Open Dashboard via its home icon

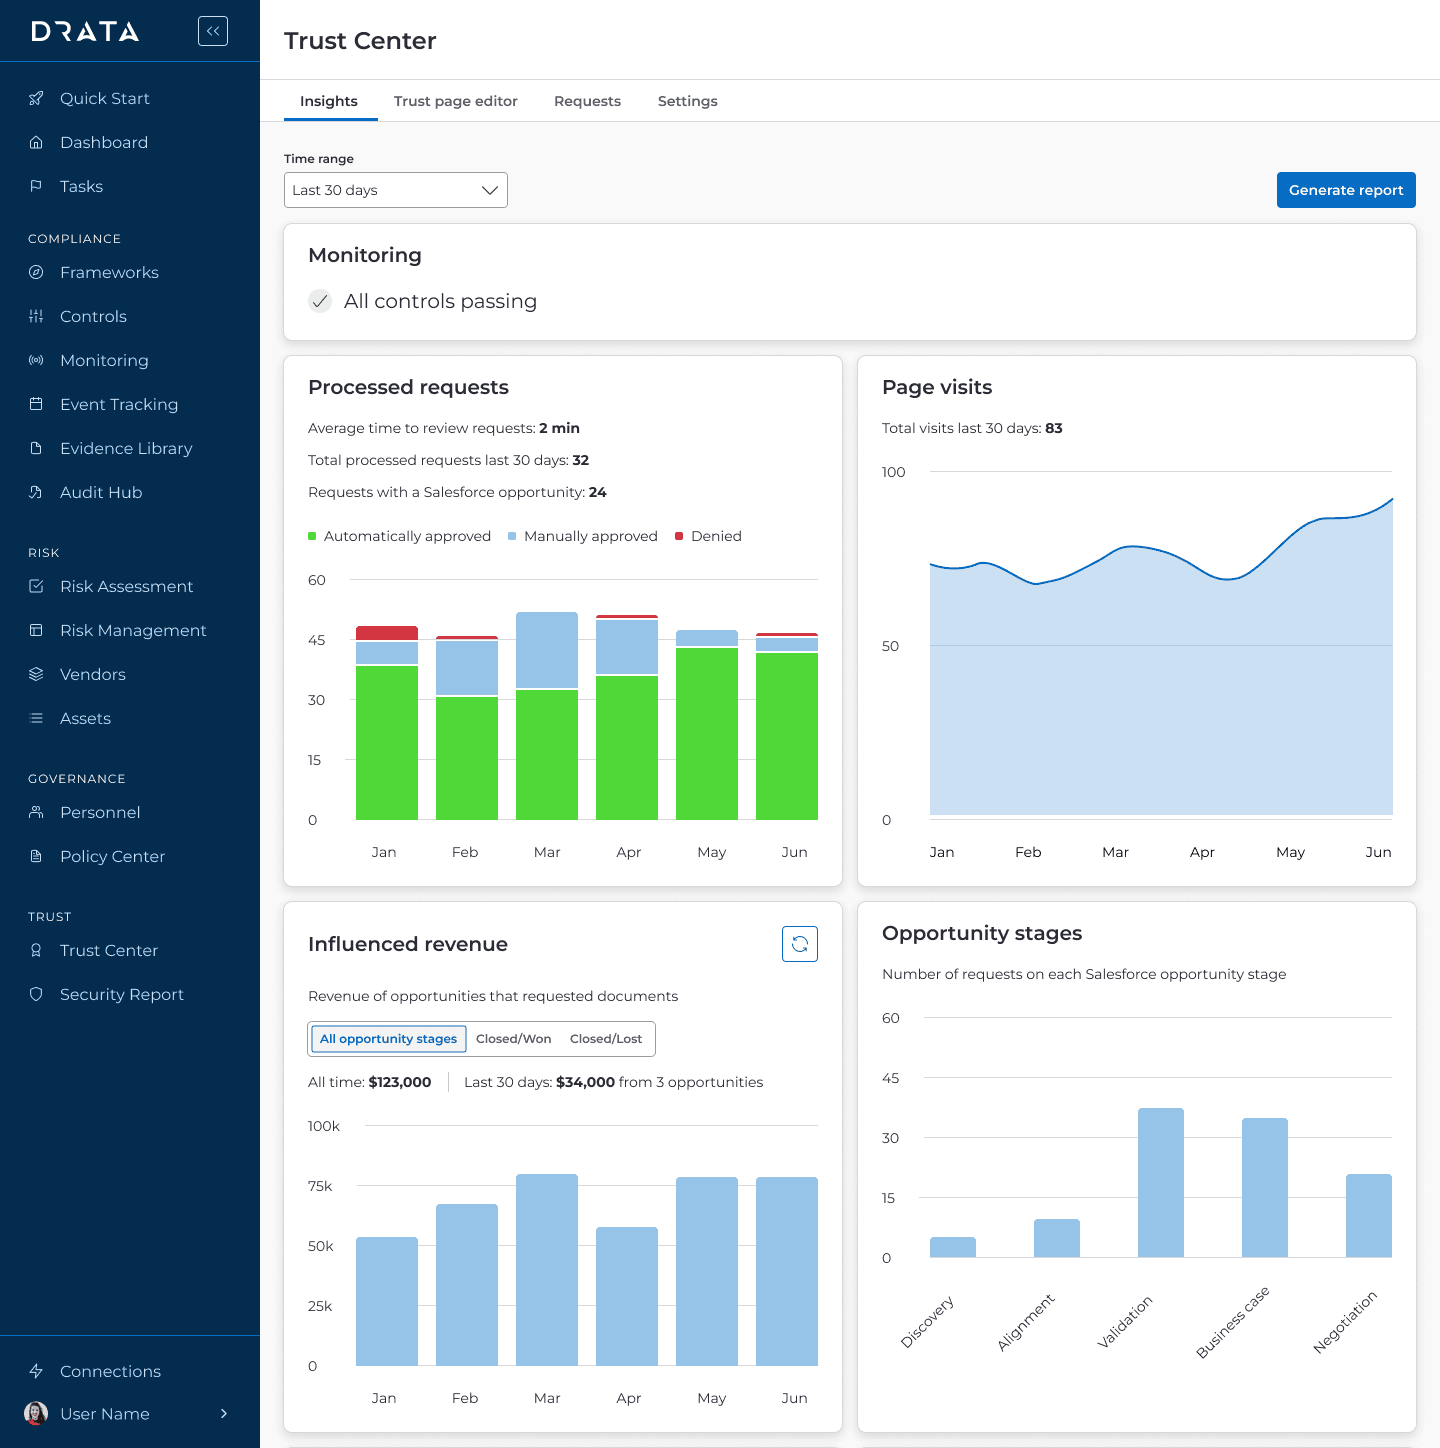tap(36, 142)
